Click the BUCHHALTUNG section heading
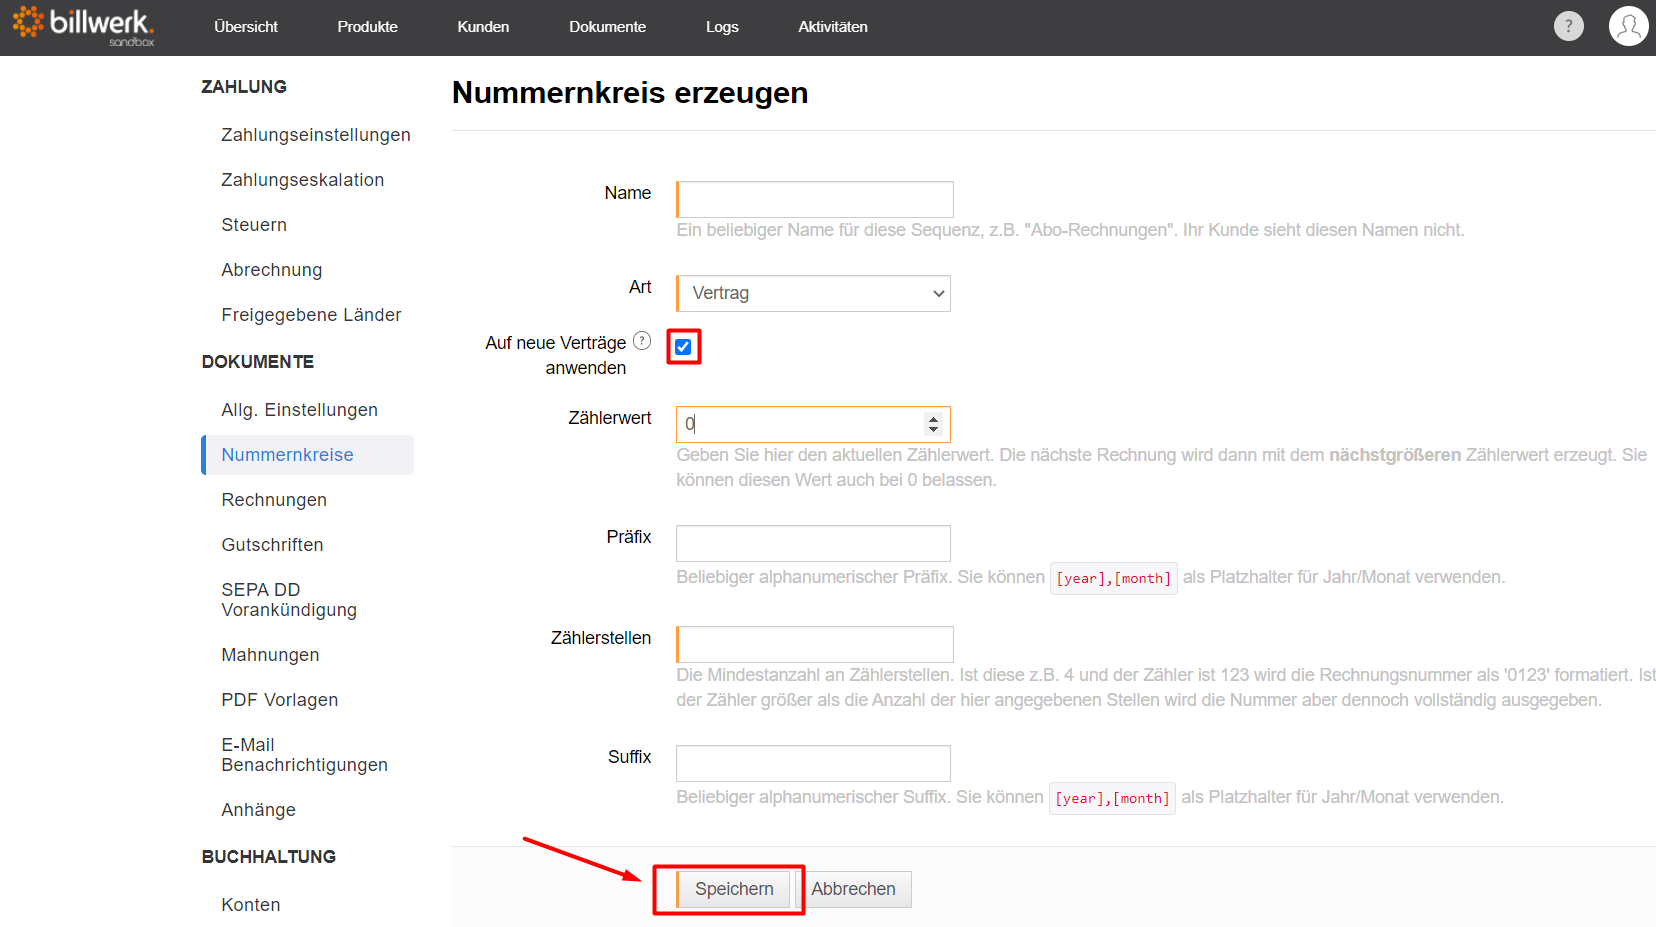The image size is (1656, 927). click(x=269, y=857)
